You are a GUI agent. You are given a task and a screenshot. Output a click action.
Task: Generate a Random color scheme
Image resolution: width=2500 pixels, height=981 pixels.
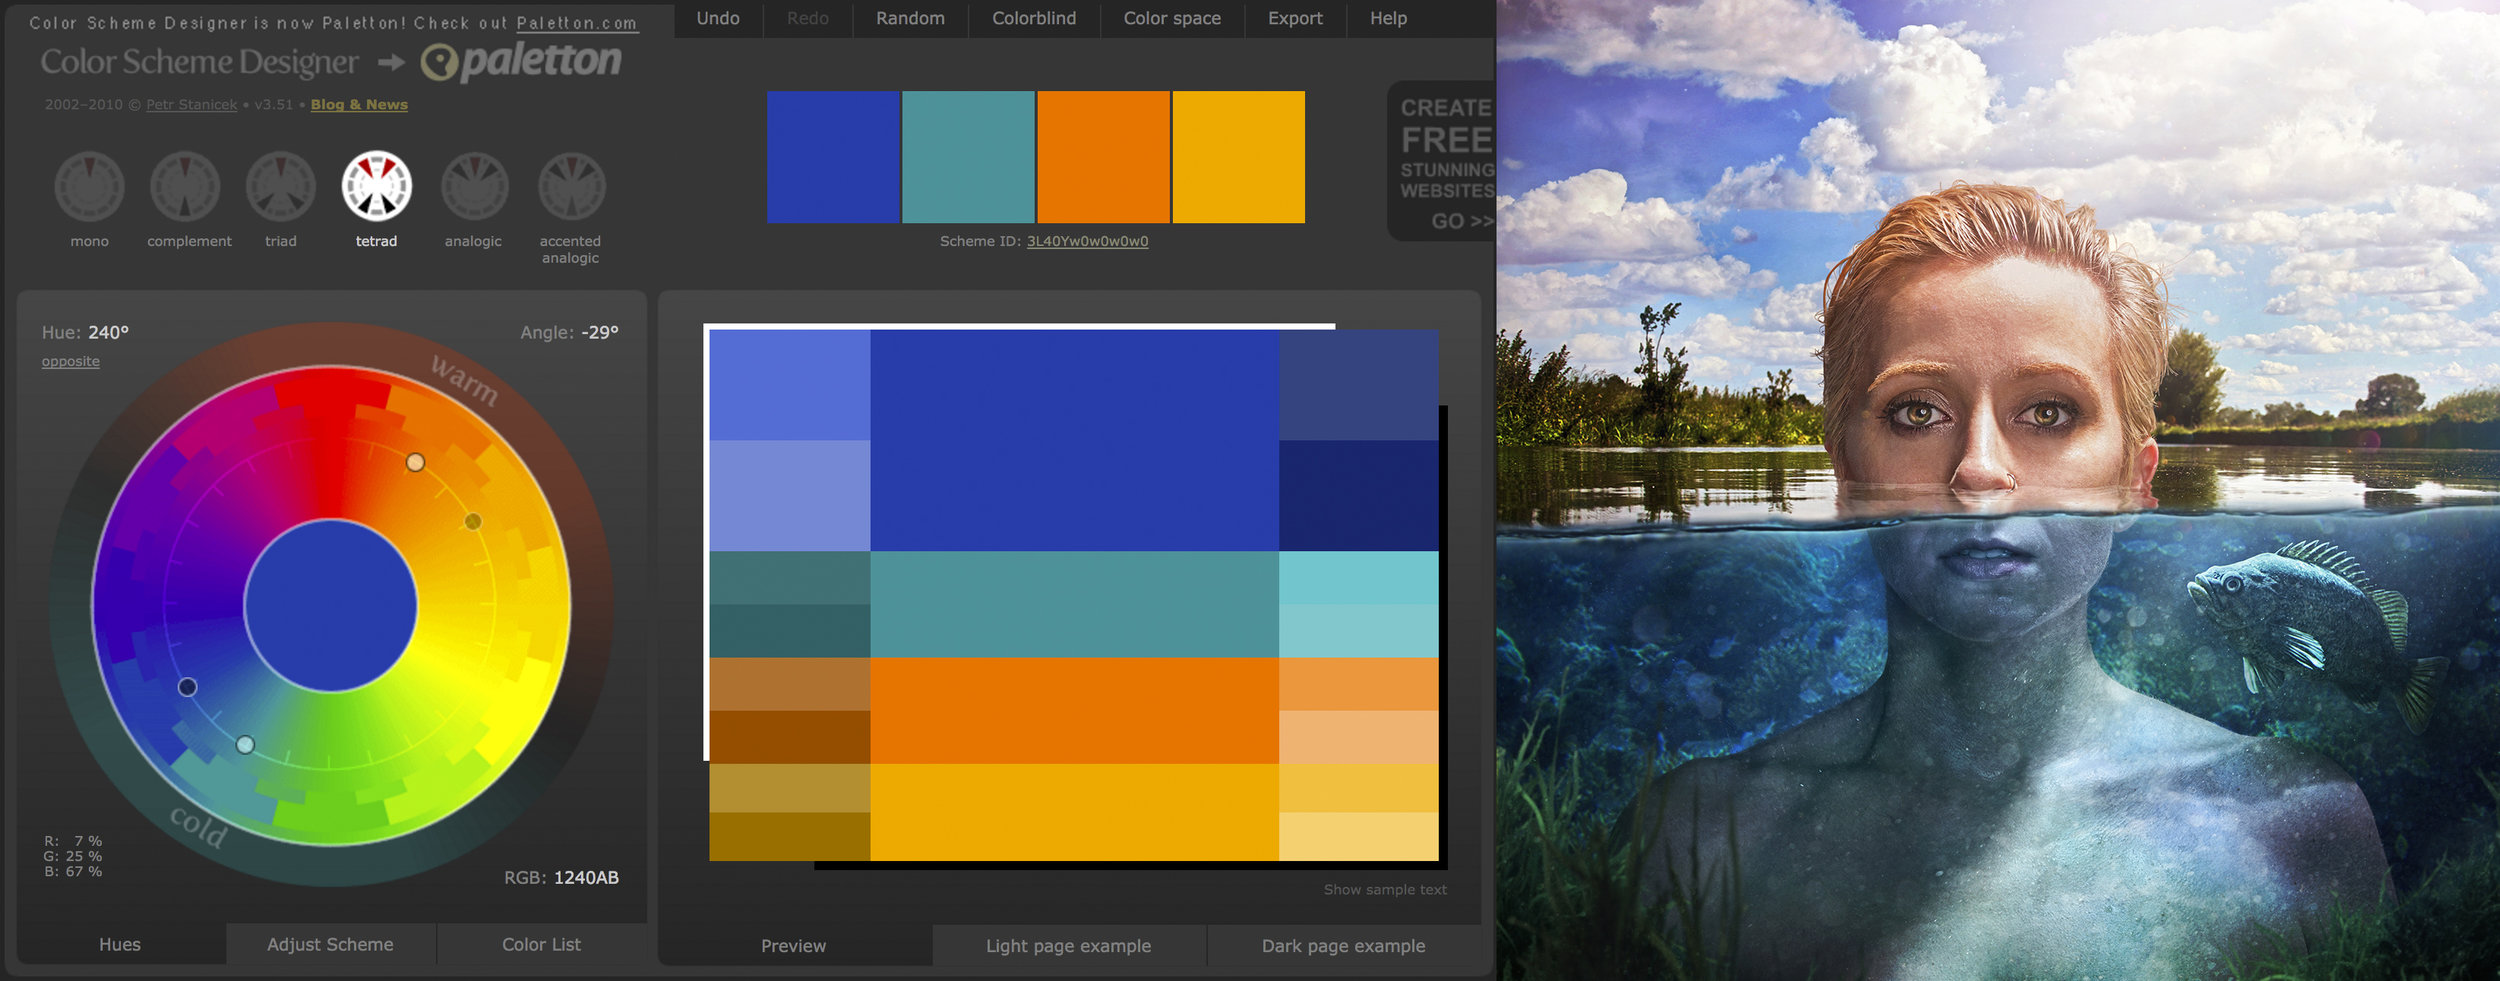(910, 19)
